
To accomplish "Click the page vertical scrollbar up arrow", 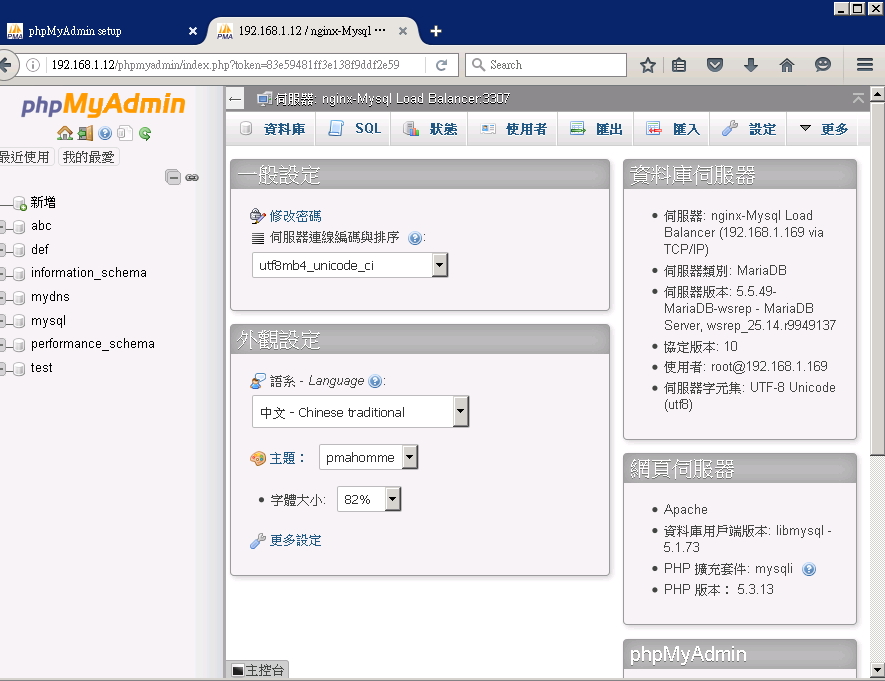I will tap(878, 93).
